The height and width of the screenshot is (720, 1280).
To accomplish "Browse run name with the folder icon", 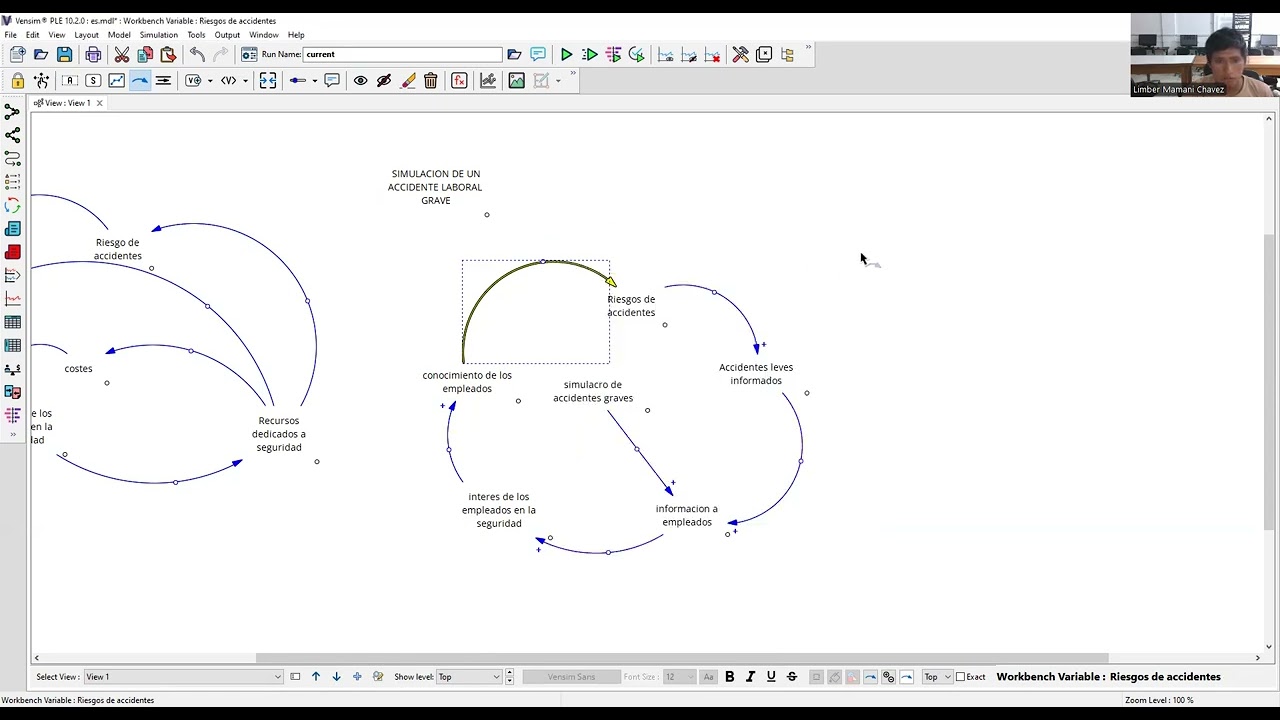I will pos(514,54).
